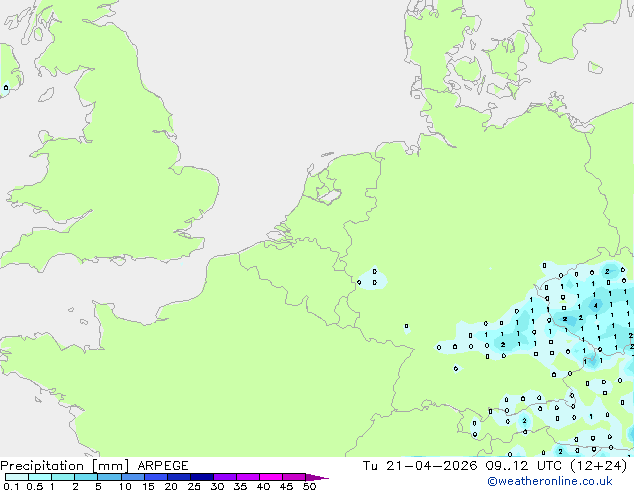
Task: Choose the purple 30–35 mm legend swatch
Action: 225,477
